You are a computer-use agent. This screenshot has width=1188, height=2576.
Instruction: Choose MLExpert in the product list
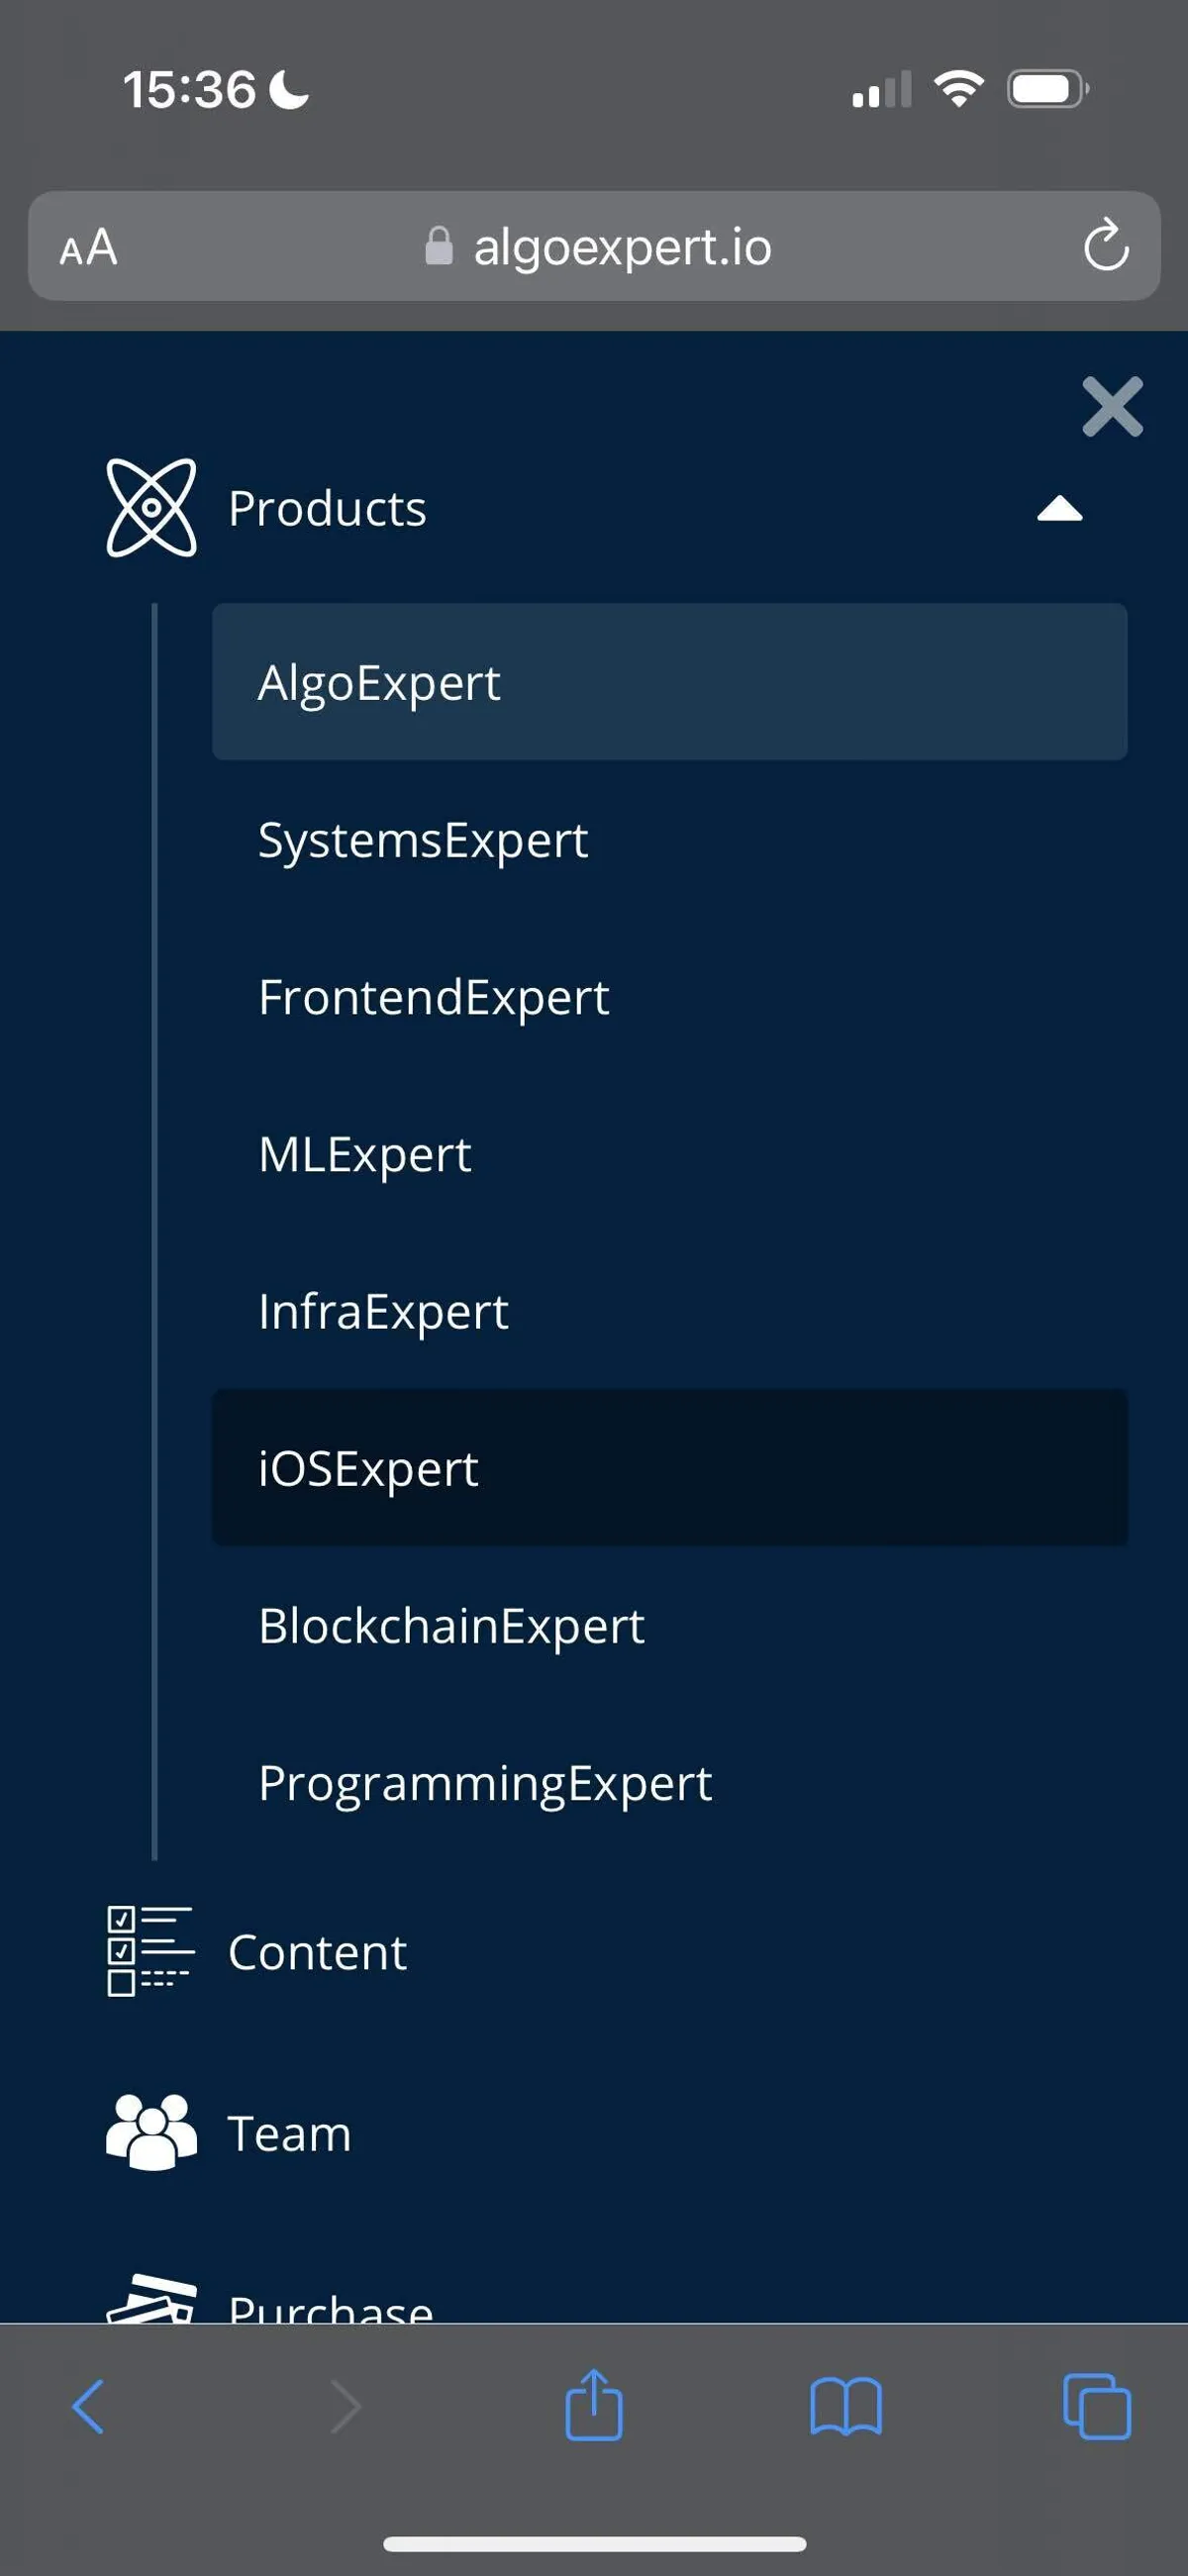pos(365,1154)
